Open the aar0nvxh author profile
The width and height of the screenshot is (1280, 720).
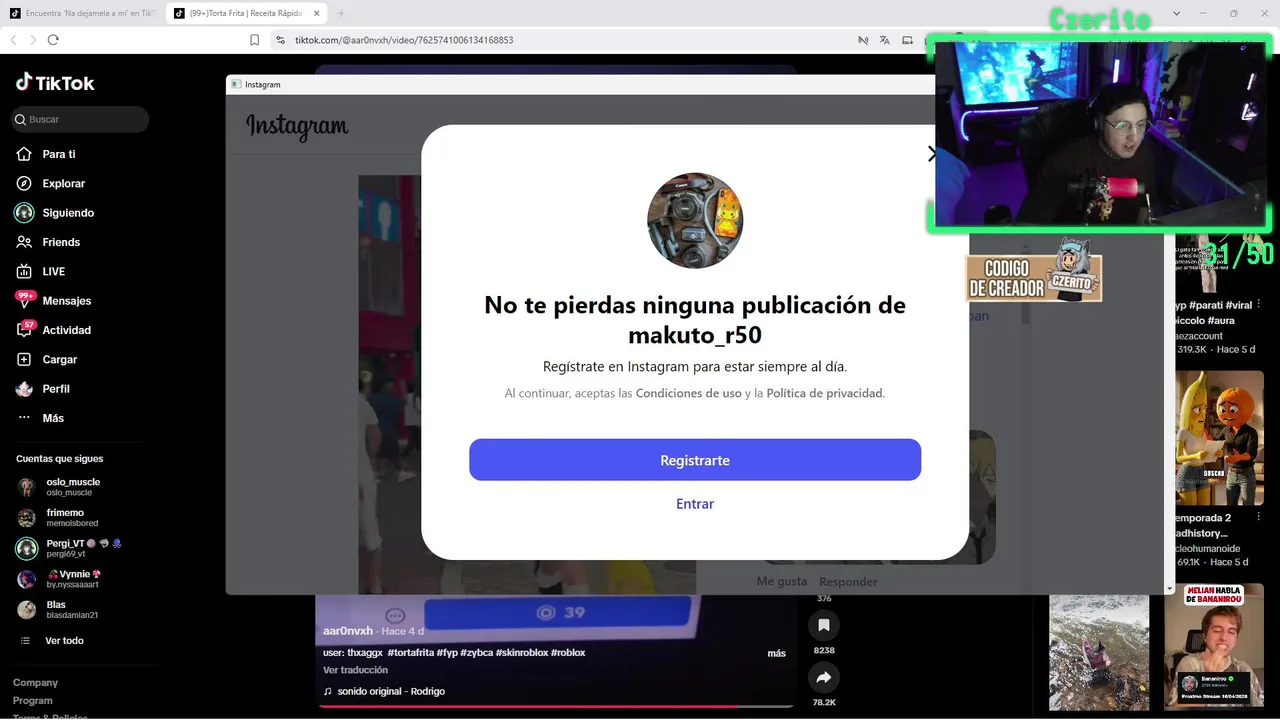pos(348,631)
